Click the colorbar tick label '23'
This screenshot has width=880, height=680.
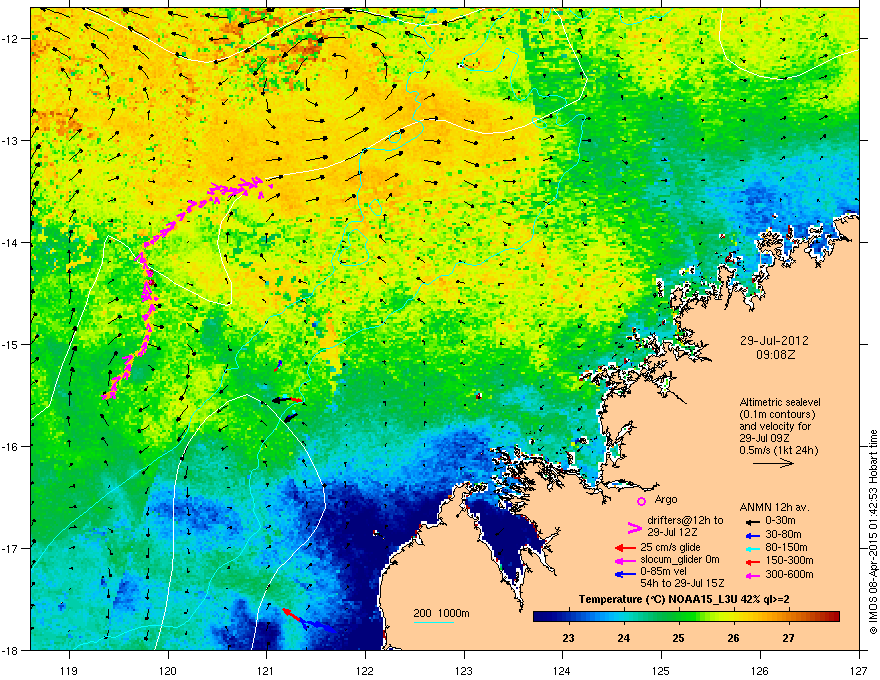568,638
